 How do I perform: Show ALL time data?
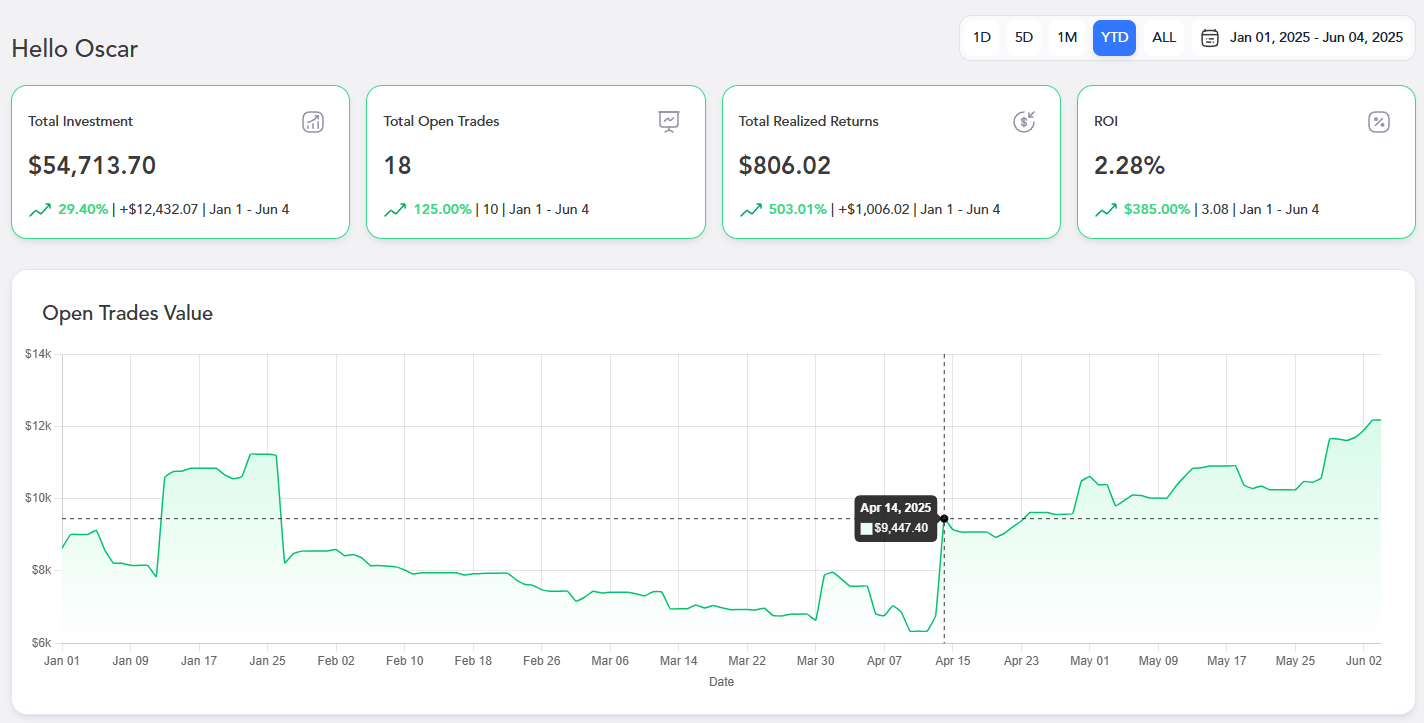click(1164, 38)
